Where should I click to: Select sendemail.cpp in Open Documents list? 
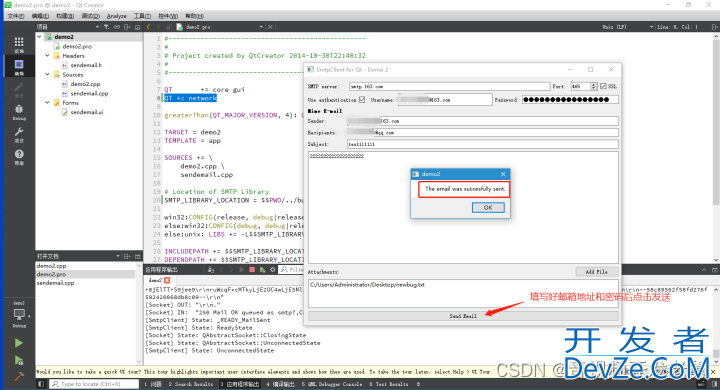pyautogui.click(x=55, y=283)
